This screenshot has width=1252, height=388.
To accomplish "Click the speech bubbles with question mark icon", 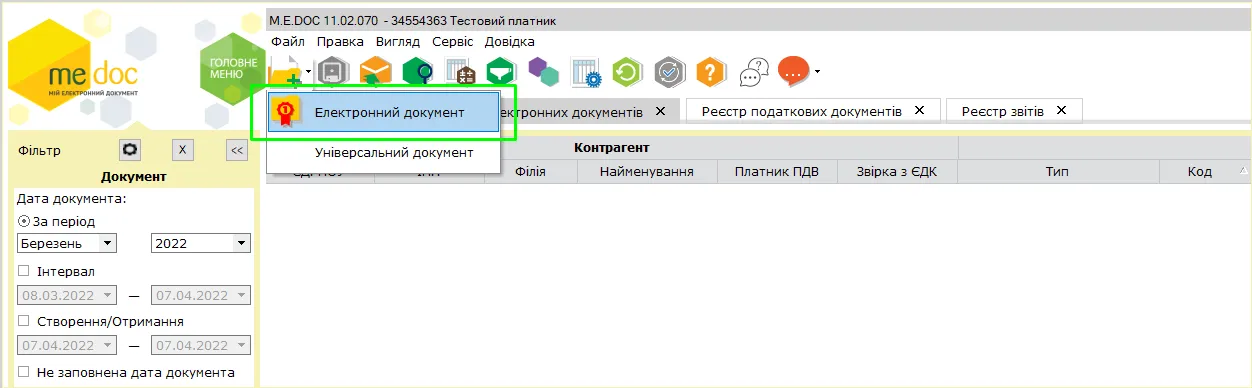I will pos(754,72).
